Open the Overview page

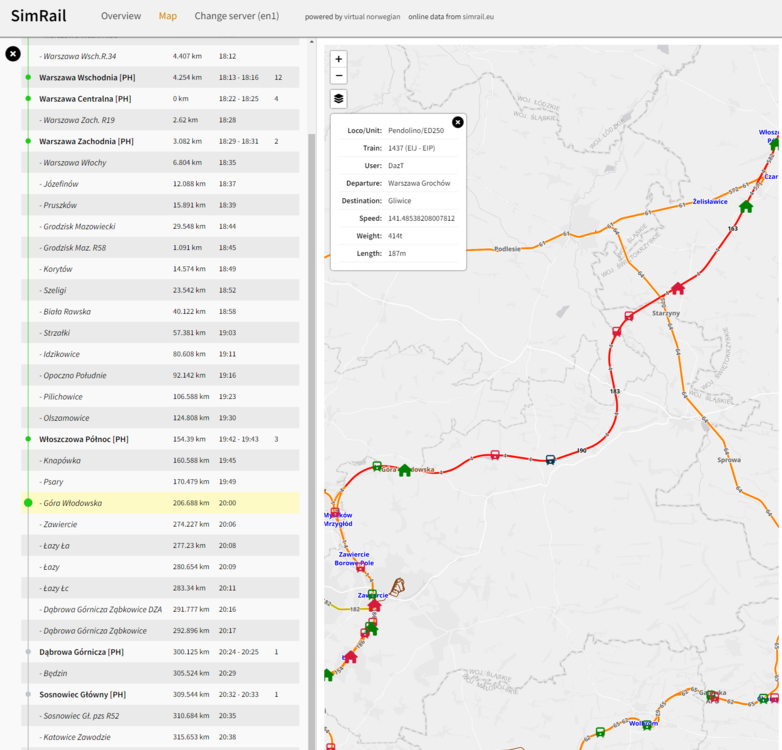point(121,17)
